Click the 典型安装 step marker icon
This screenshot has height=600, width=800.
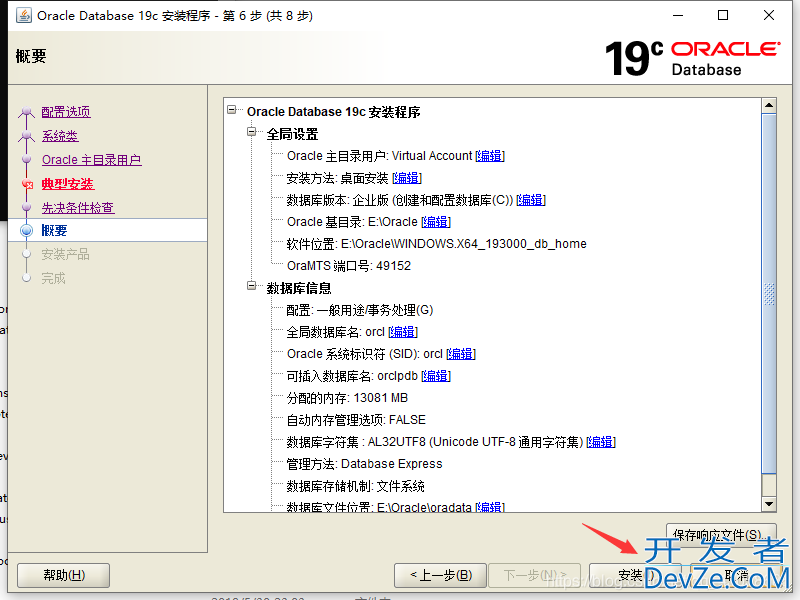coord(27,184)
